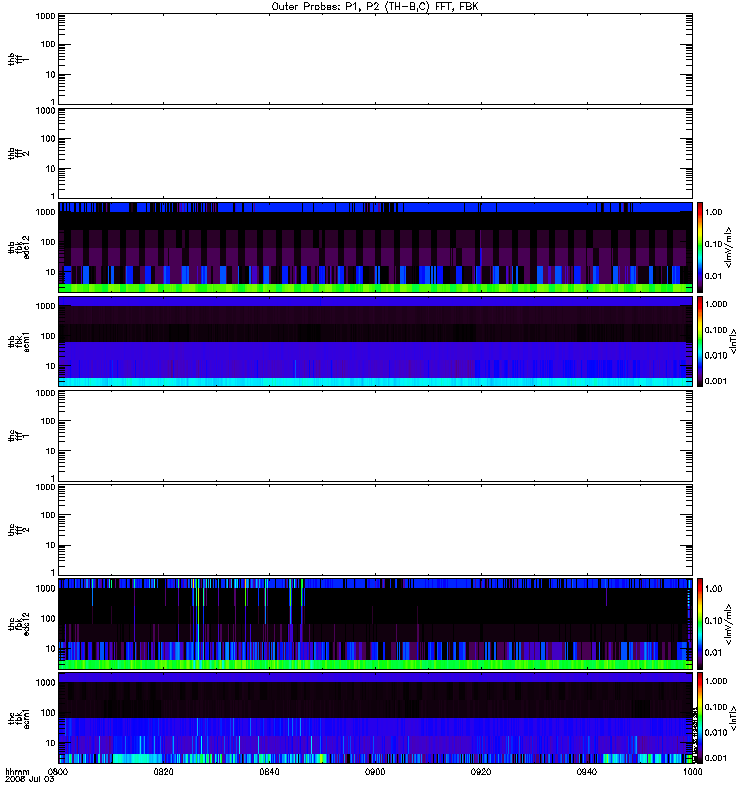Click the 'thc fbk scm1' y-axis label

coord(18,718)
